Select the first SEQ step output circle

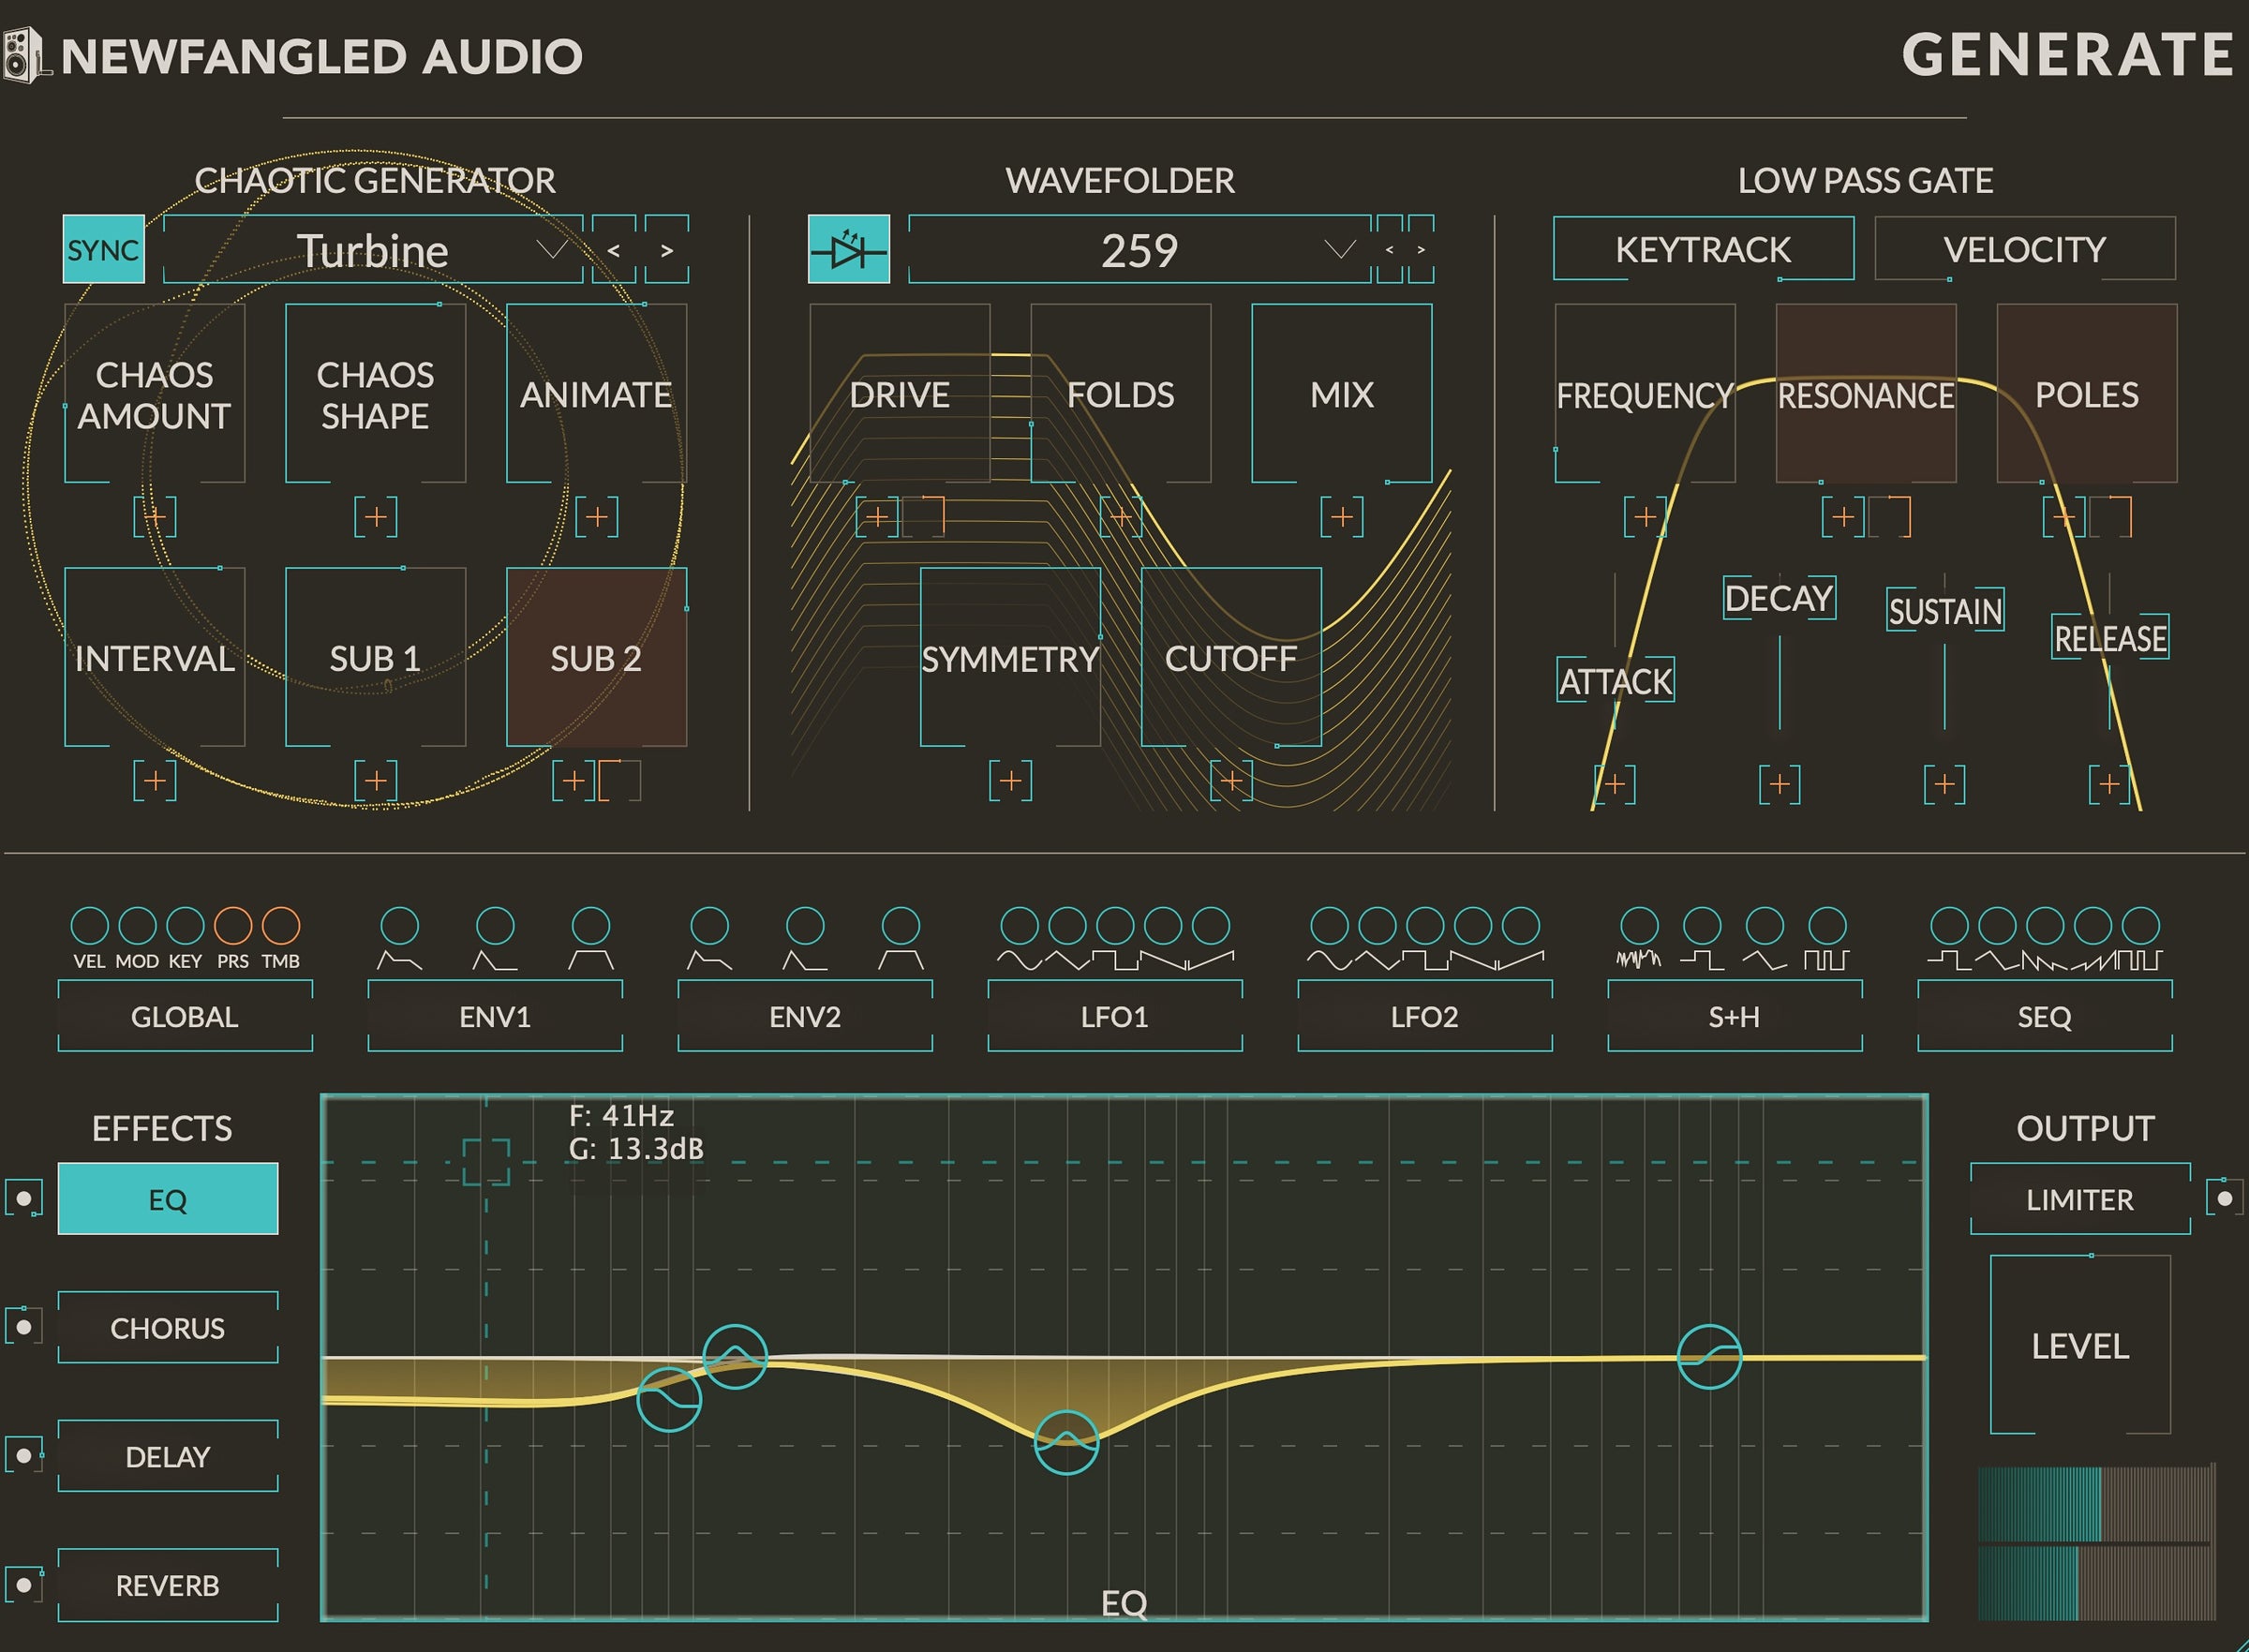tap(1949, 925)
